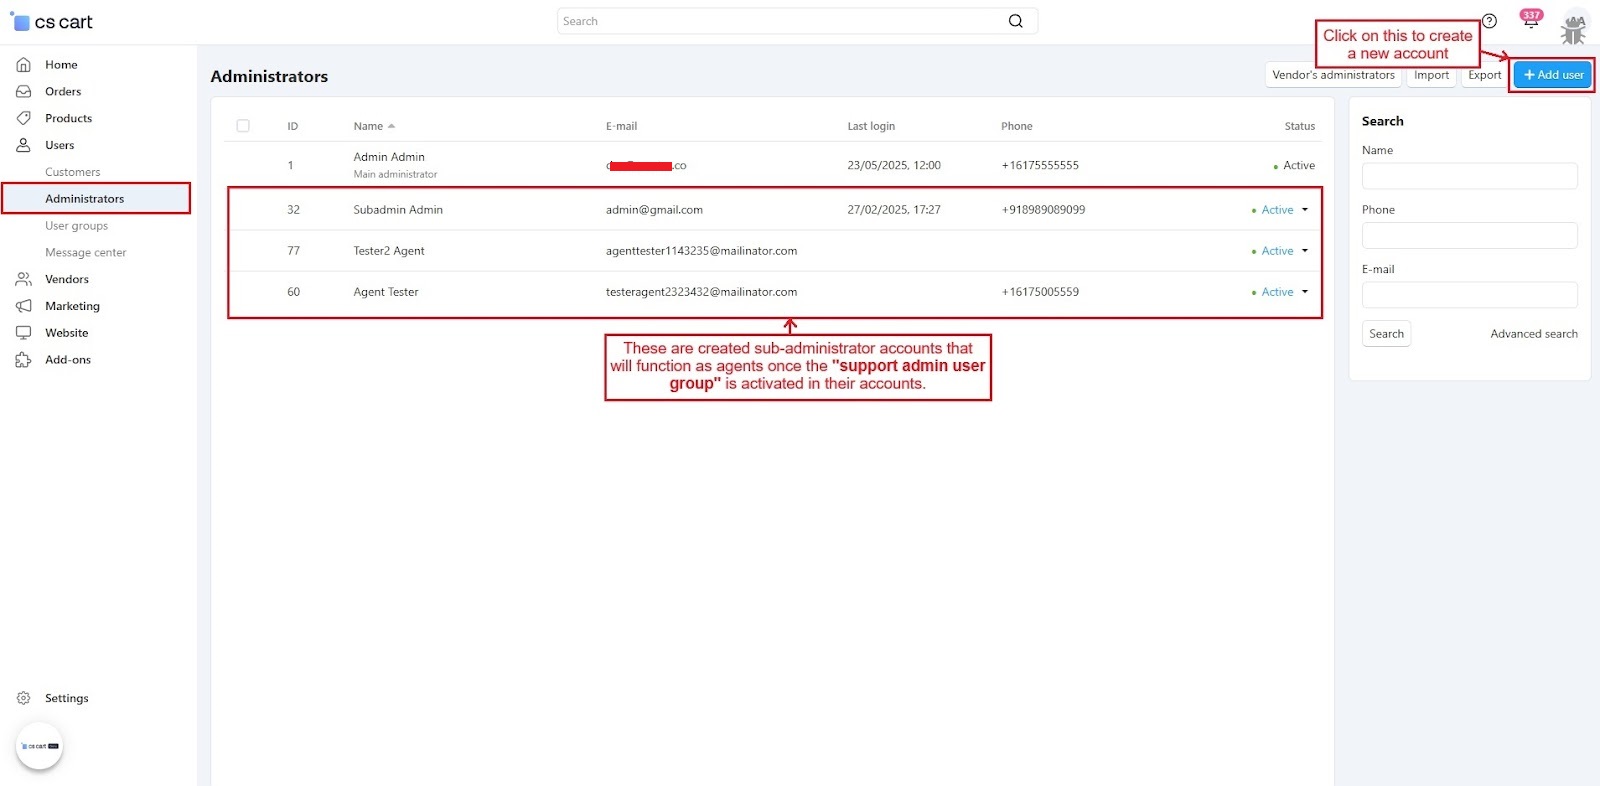Toggle the select-all checkbox in table header
1600x786 pixels.
[243, 126]
